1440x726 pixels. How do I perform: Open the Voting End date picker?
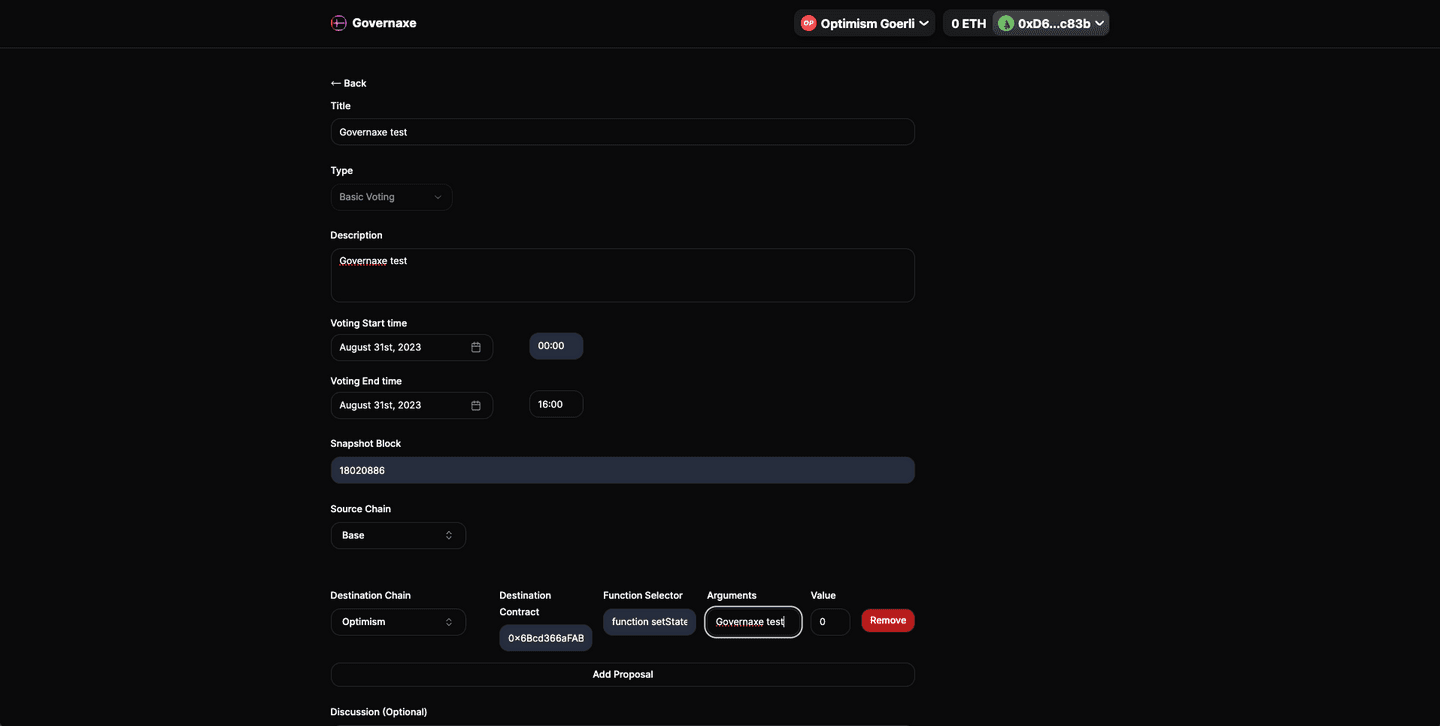[x=411, y=405]
